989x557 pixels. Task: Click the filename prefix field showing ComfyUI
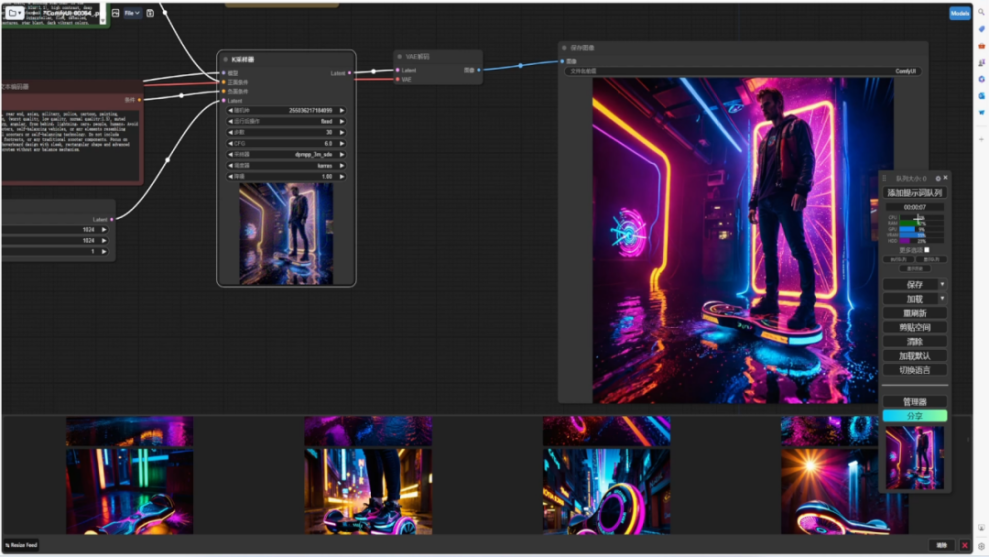[x=743, y=71]
